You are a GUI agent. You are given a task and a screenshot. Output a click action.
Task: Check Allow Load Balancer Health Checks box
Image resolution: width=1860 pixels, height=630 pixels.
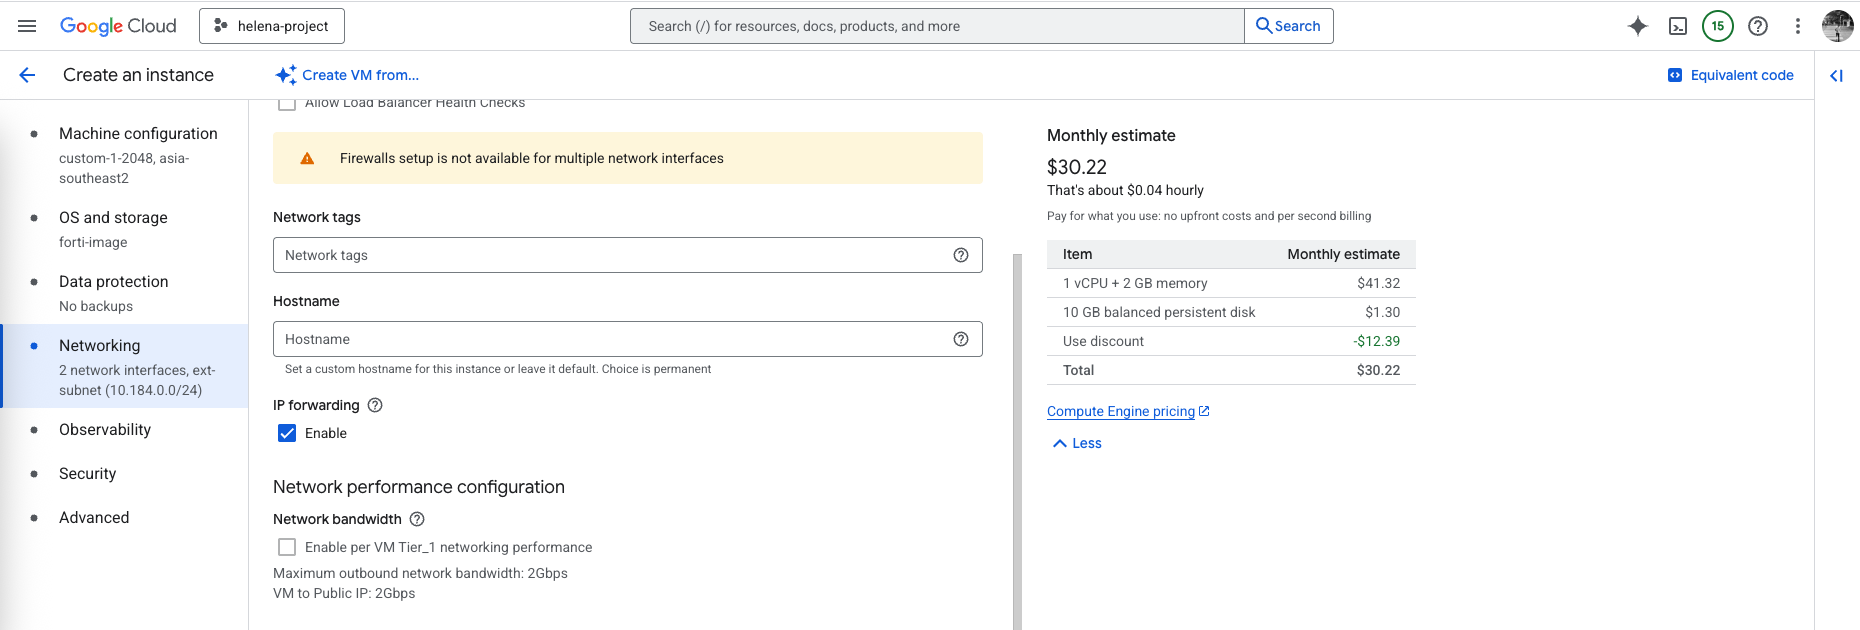(287, 104)
